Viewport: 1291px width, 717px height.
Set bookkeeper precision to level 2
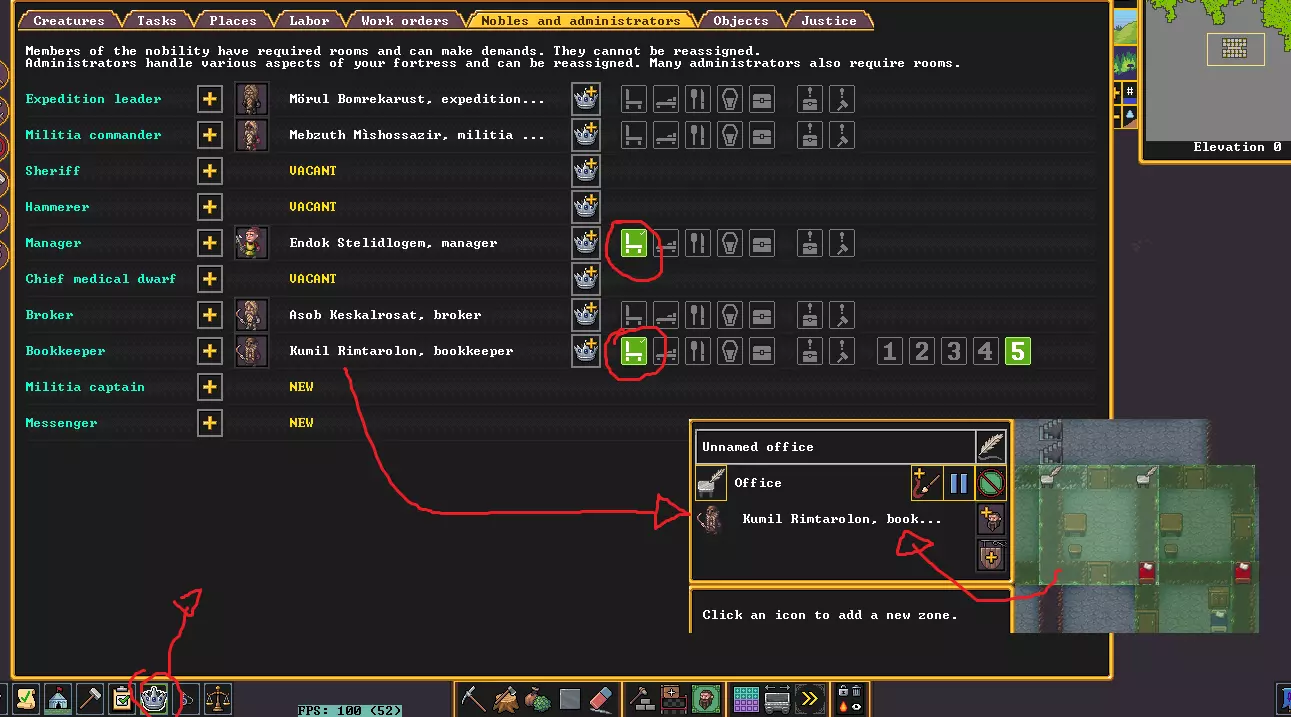922,351
